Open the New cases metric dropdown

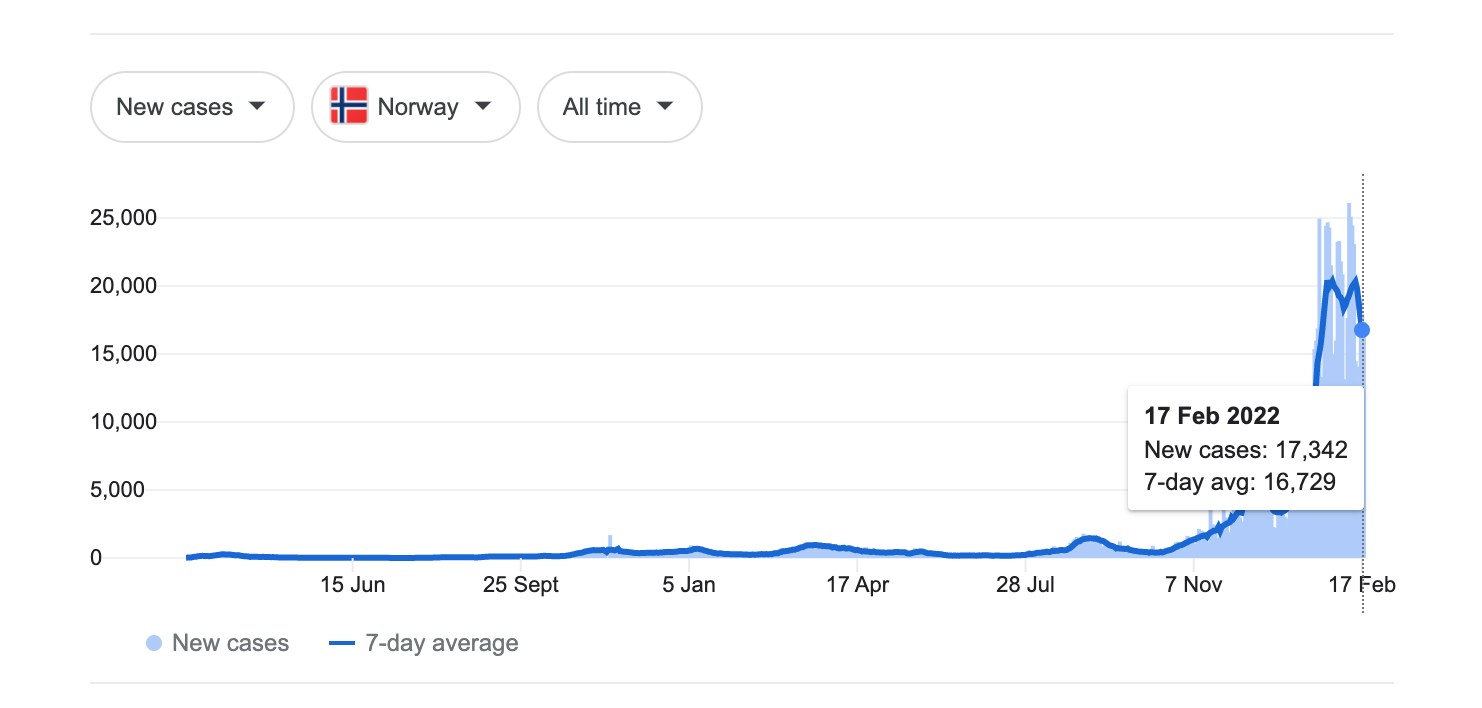(x=192, y=107)
